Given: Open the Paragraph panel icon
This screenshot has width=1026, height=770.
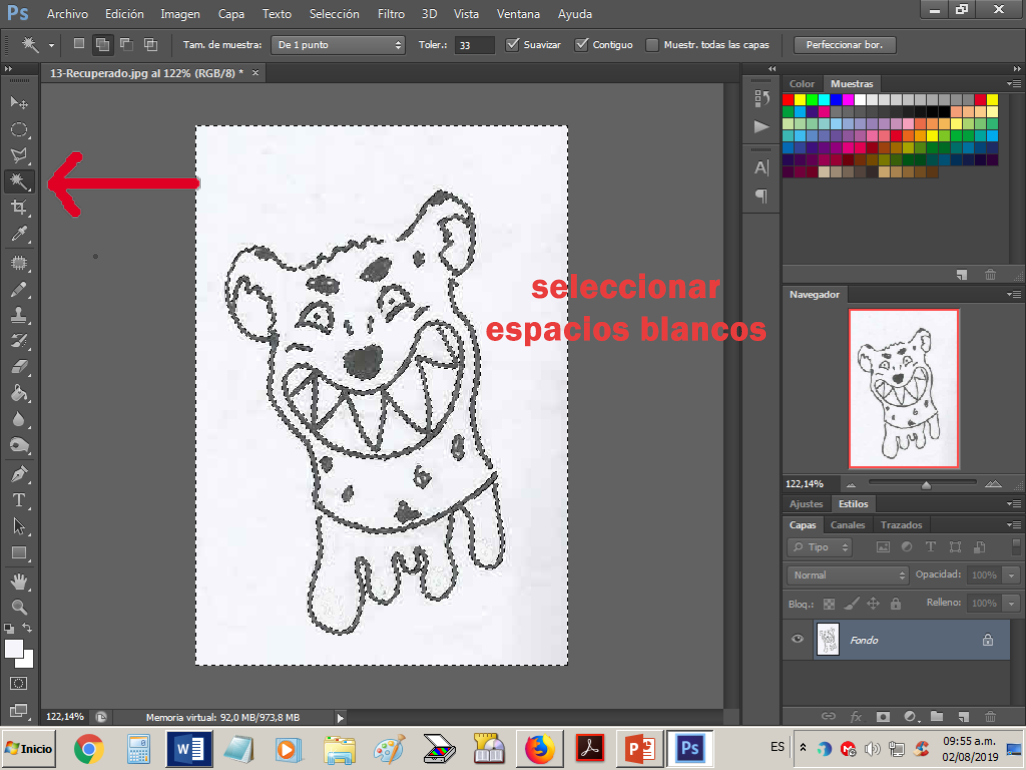Looking at the screenshot, I should (x=761, y=196).
